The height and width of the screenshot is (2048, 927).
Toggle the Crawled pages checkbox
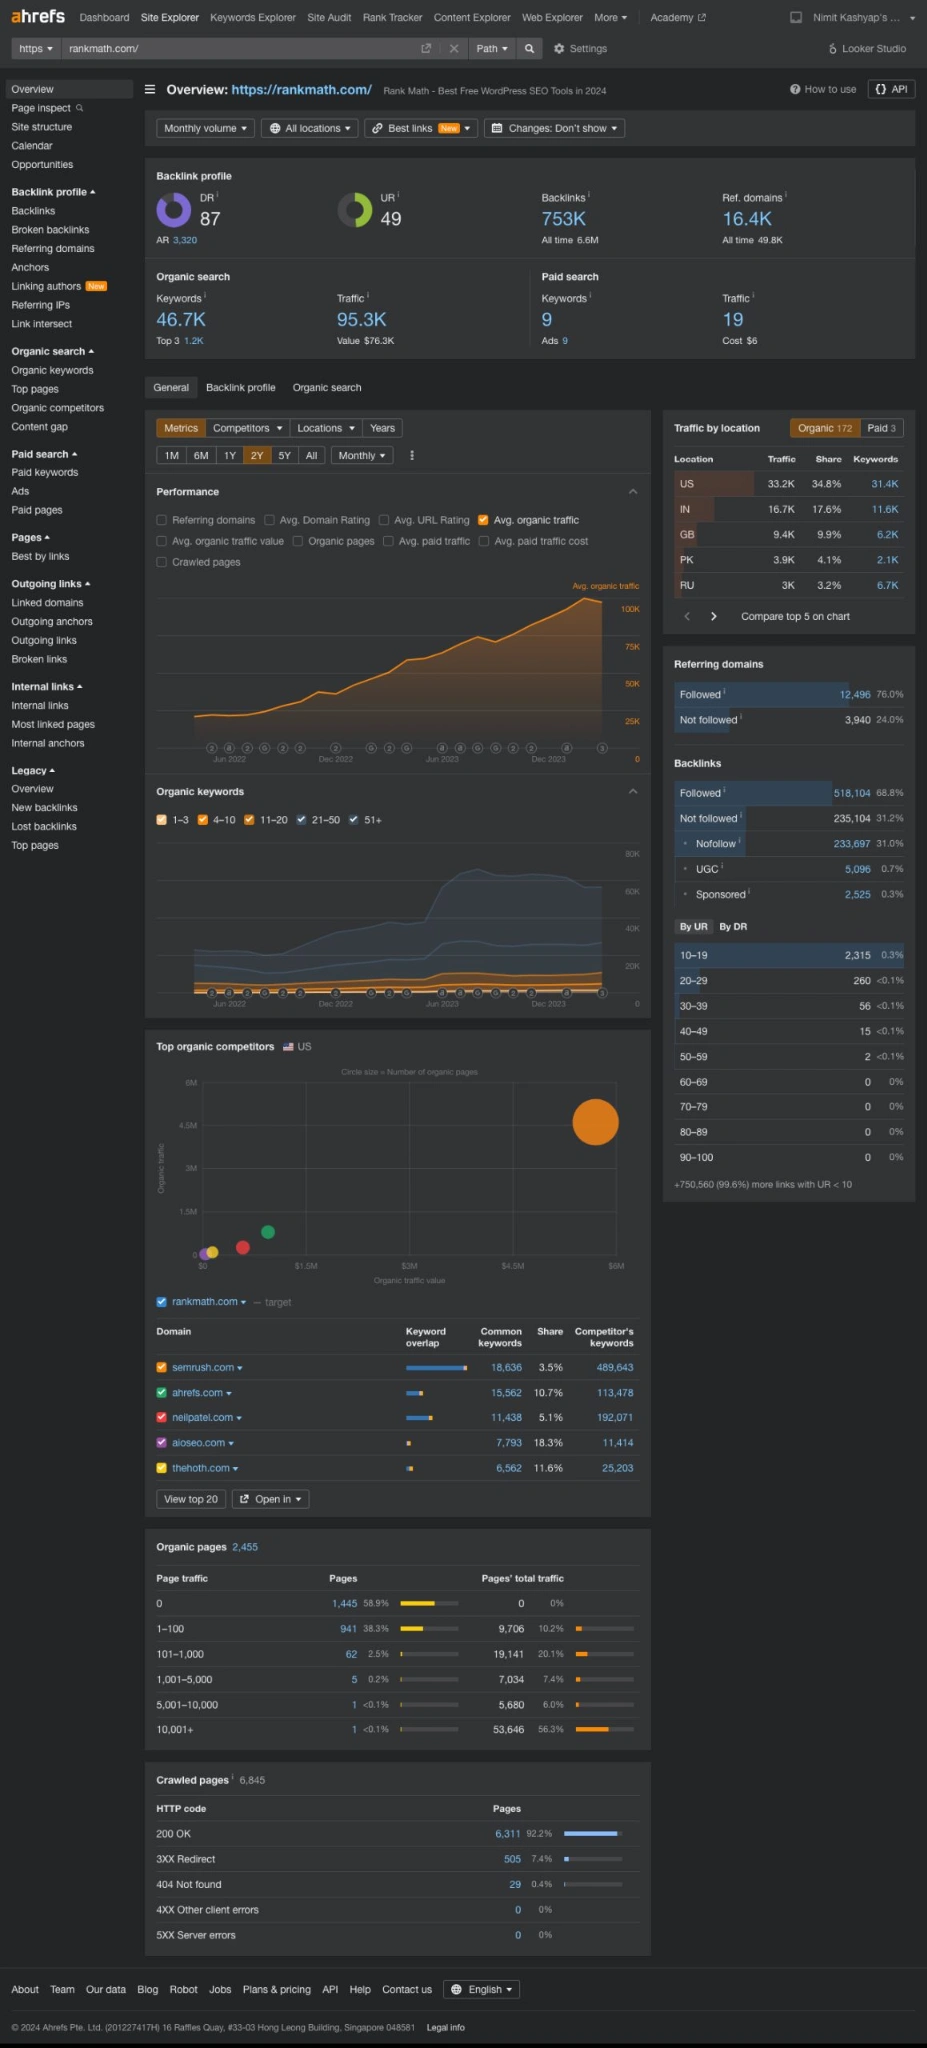pos(162,562)
